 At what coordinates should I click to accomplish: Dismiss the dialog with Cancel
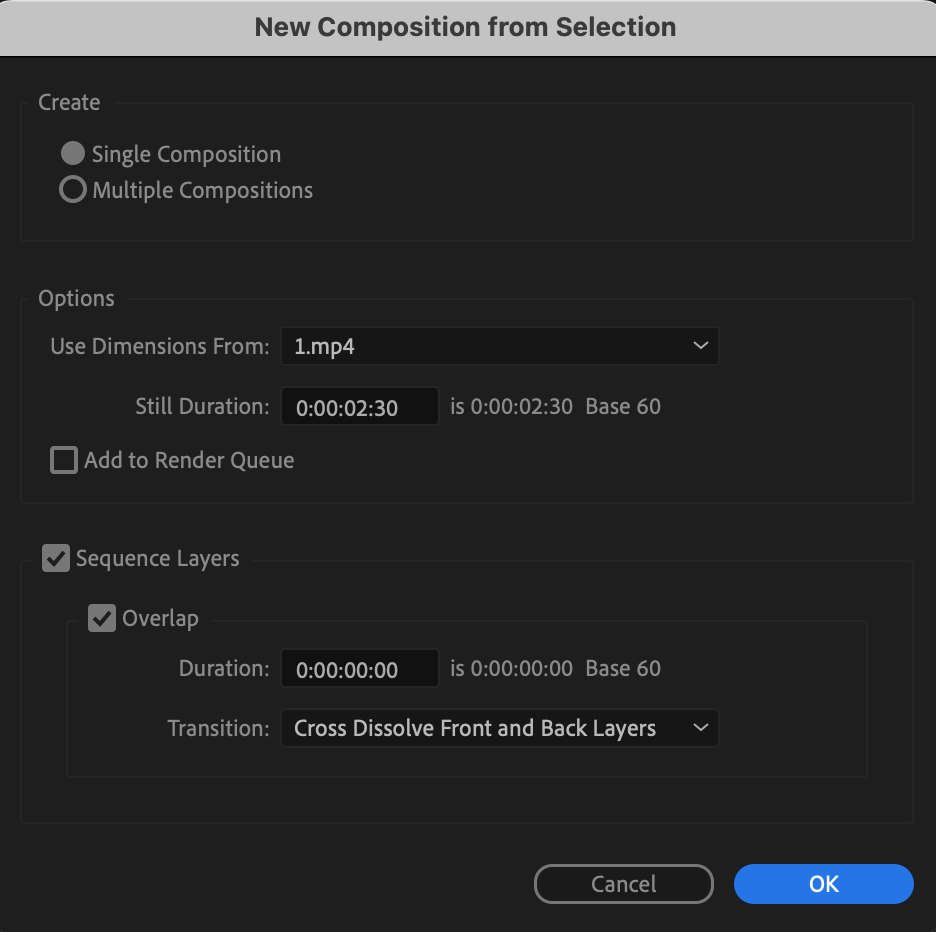click(x=623, y=884)
